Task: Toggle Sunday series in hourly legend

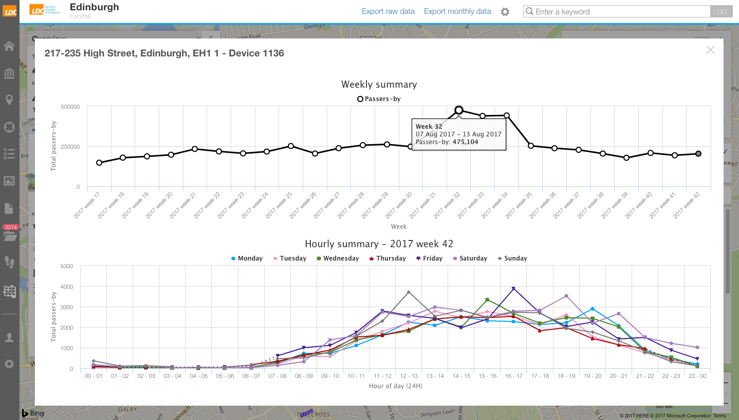Action: point(512,258)
